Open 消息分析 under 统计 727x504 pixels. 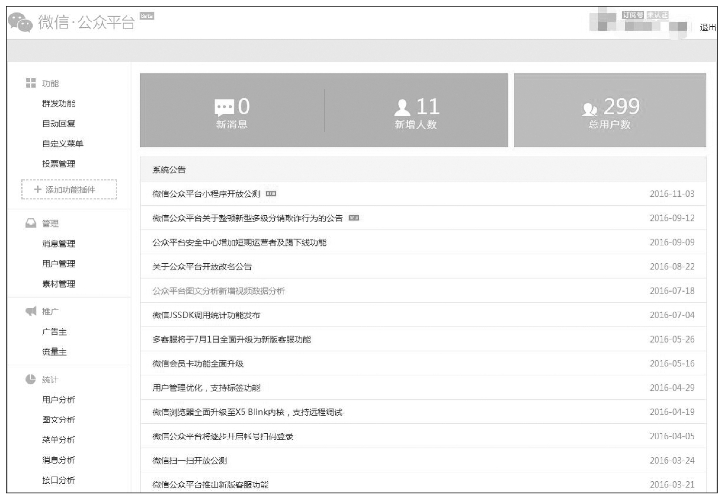pos(58,460)
